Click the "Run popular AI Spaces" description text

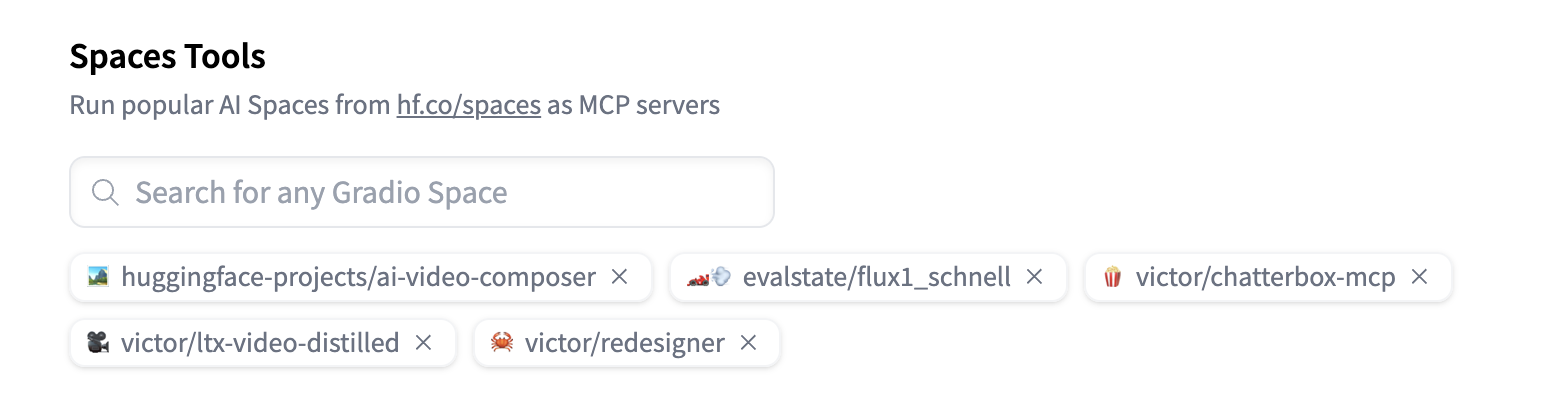coord(230,106)
